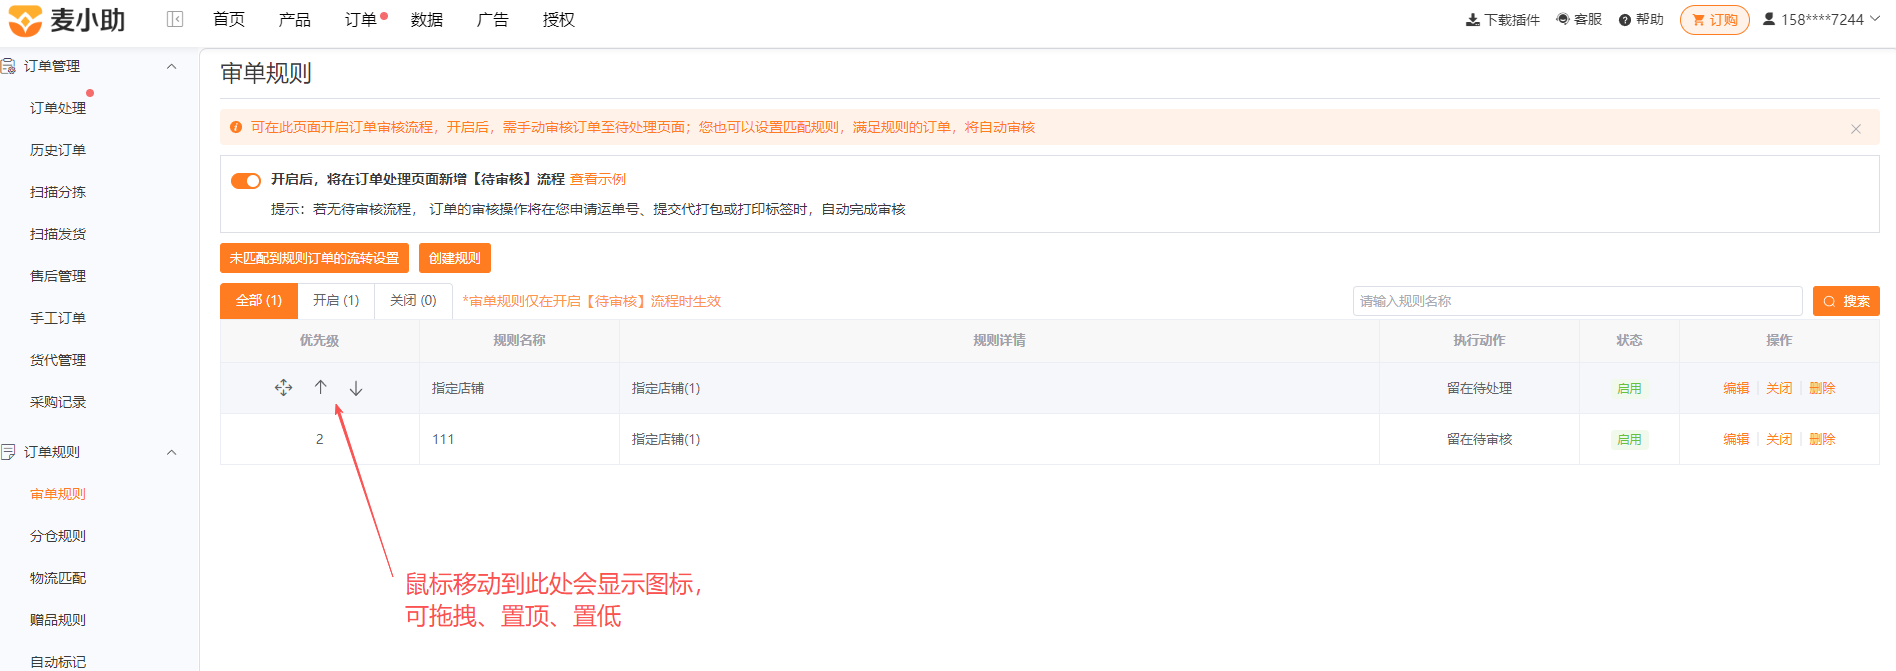Edit the 111 rule
Image resolution: width=1896 pixels, height=671 pixels.
[x=1736, y=439]
